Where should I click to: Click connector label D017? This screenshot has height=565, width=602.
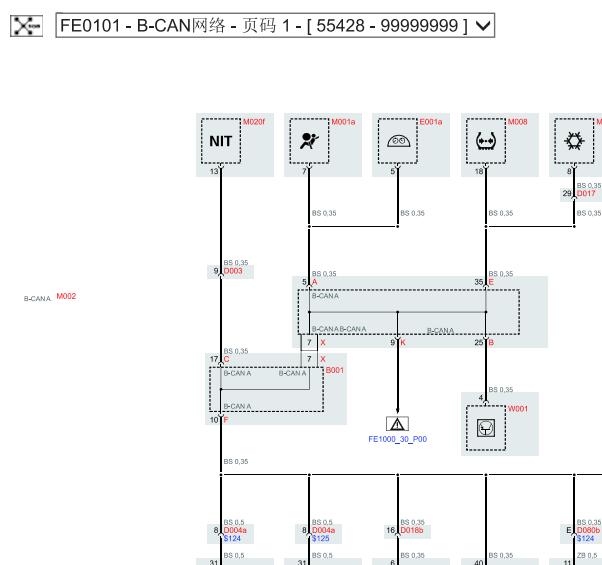(586, 193)
